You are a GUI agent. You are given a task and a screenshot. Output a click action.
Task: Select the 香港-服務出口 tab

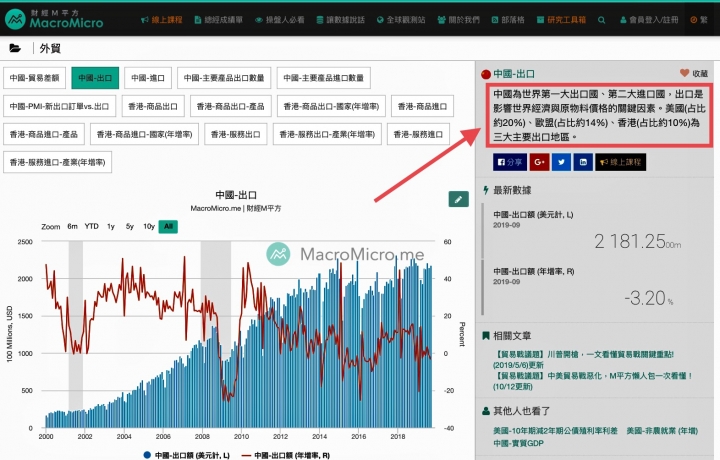click(236, 134)
